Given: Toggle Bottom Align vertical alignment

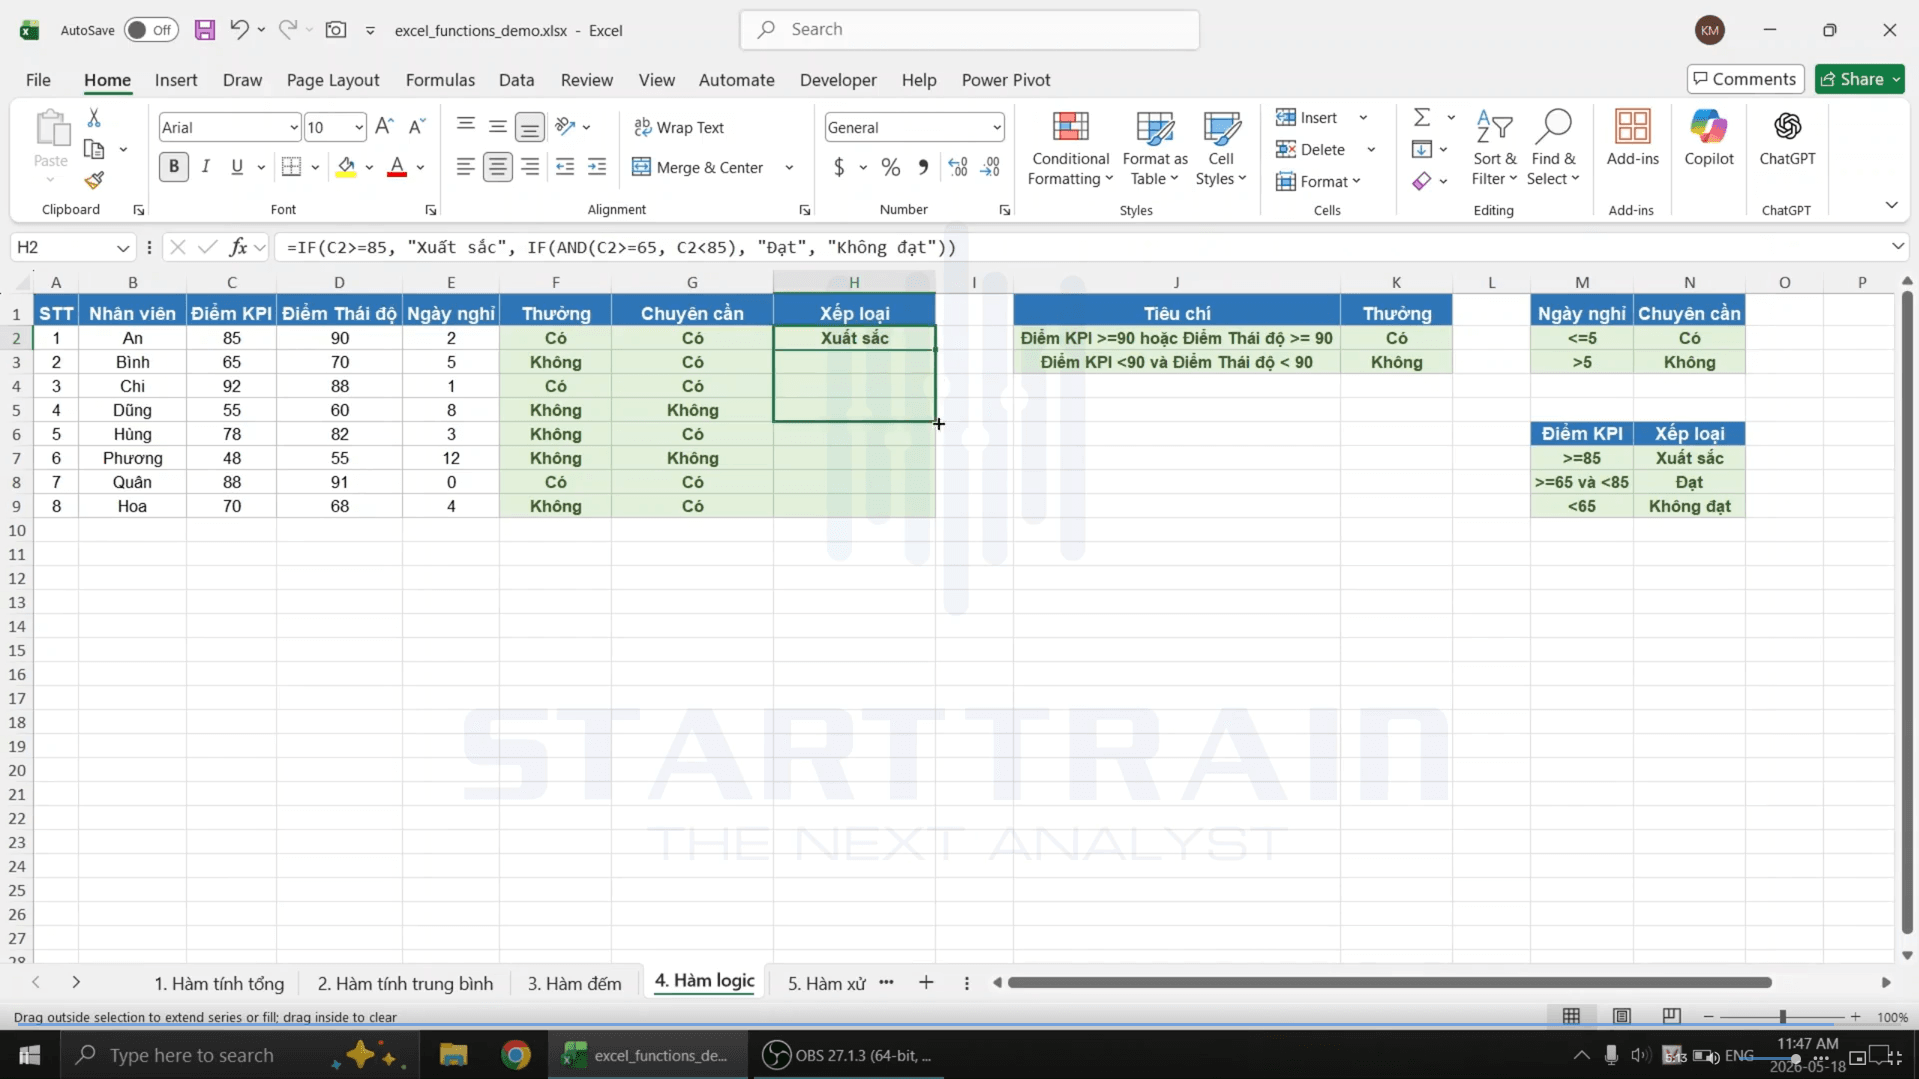Looking at the screenshot, I should click(530, 127).
